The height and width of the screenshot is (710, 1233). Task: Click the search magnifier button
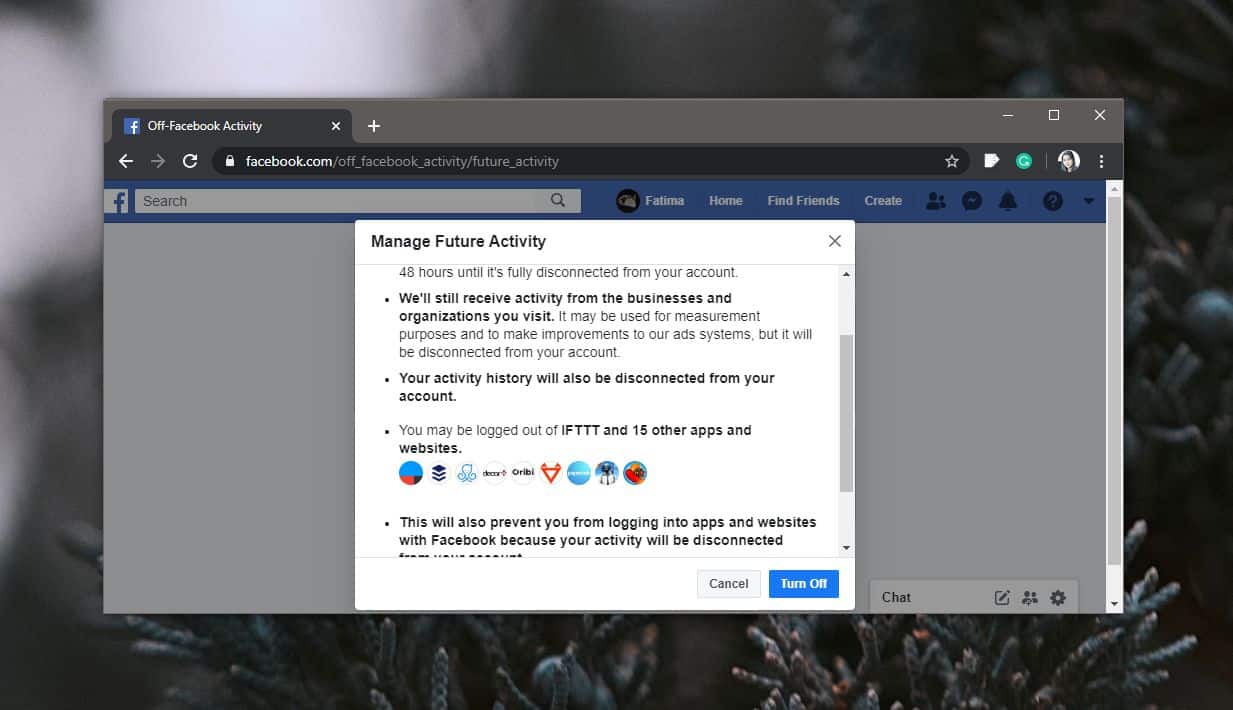pos(558,201)
